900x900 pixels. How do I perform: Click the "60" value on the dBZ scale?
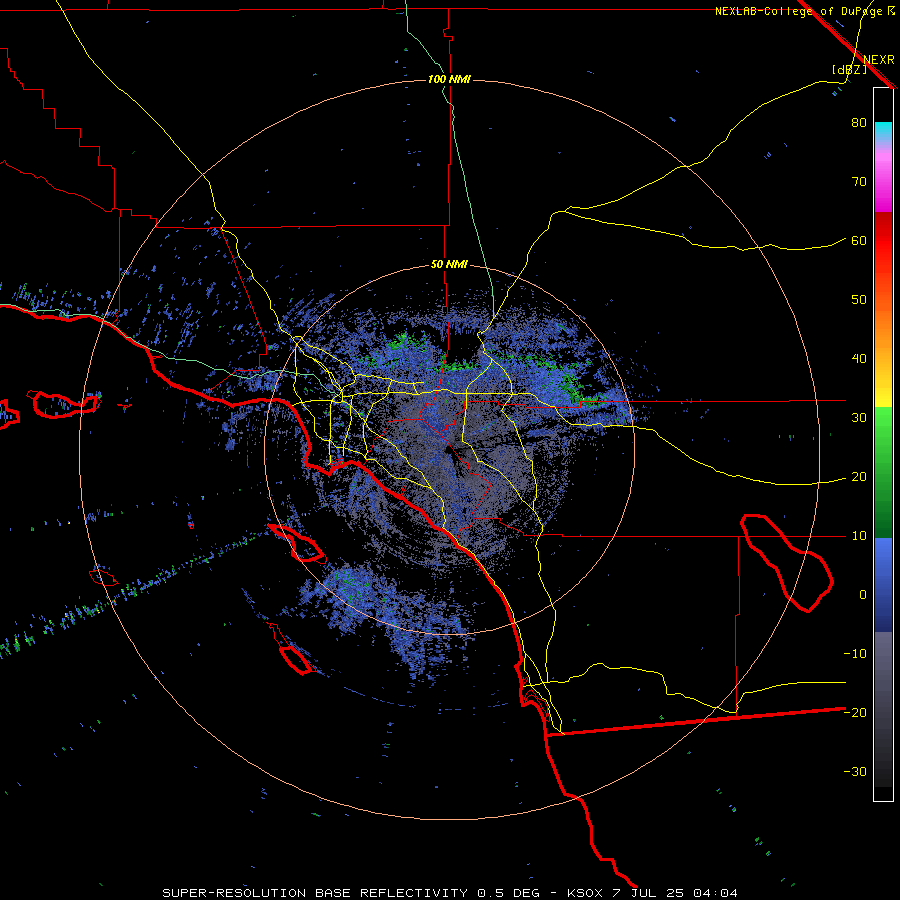pyautogui.click(x=859, y=240)
